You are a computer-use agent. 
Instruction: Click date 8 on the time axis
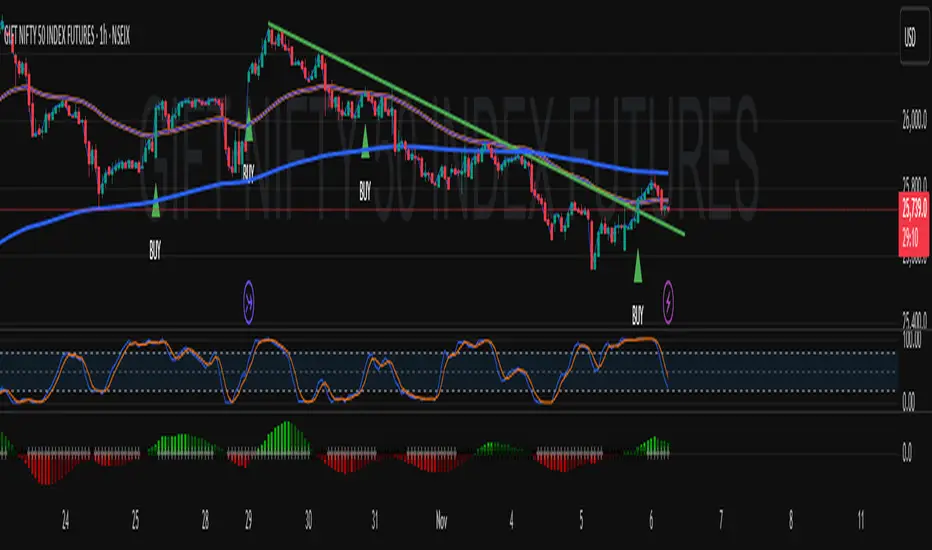pyautogui.click(x=791, y=521)
